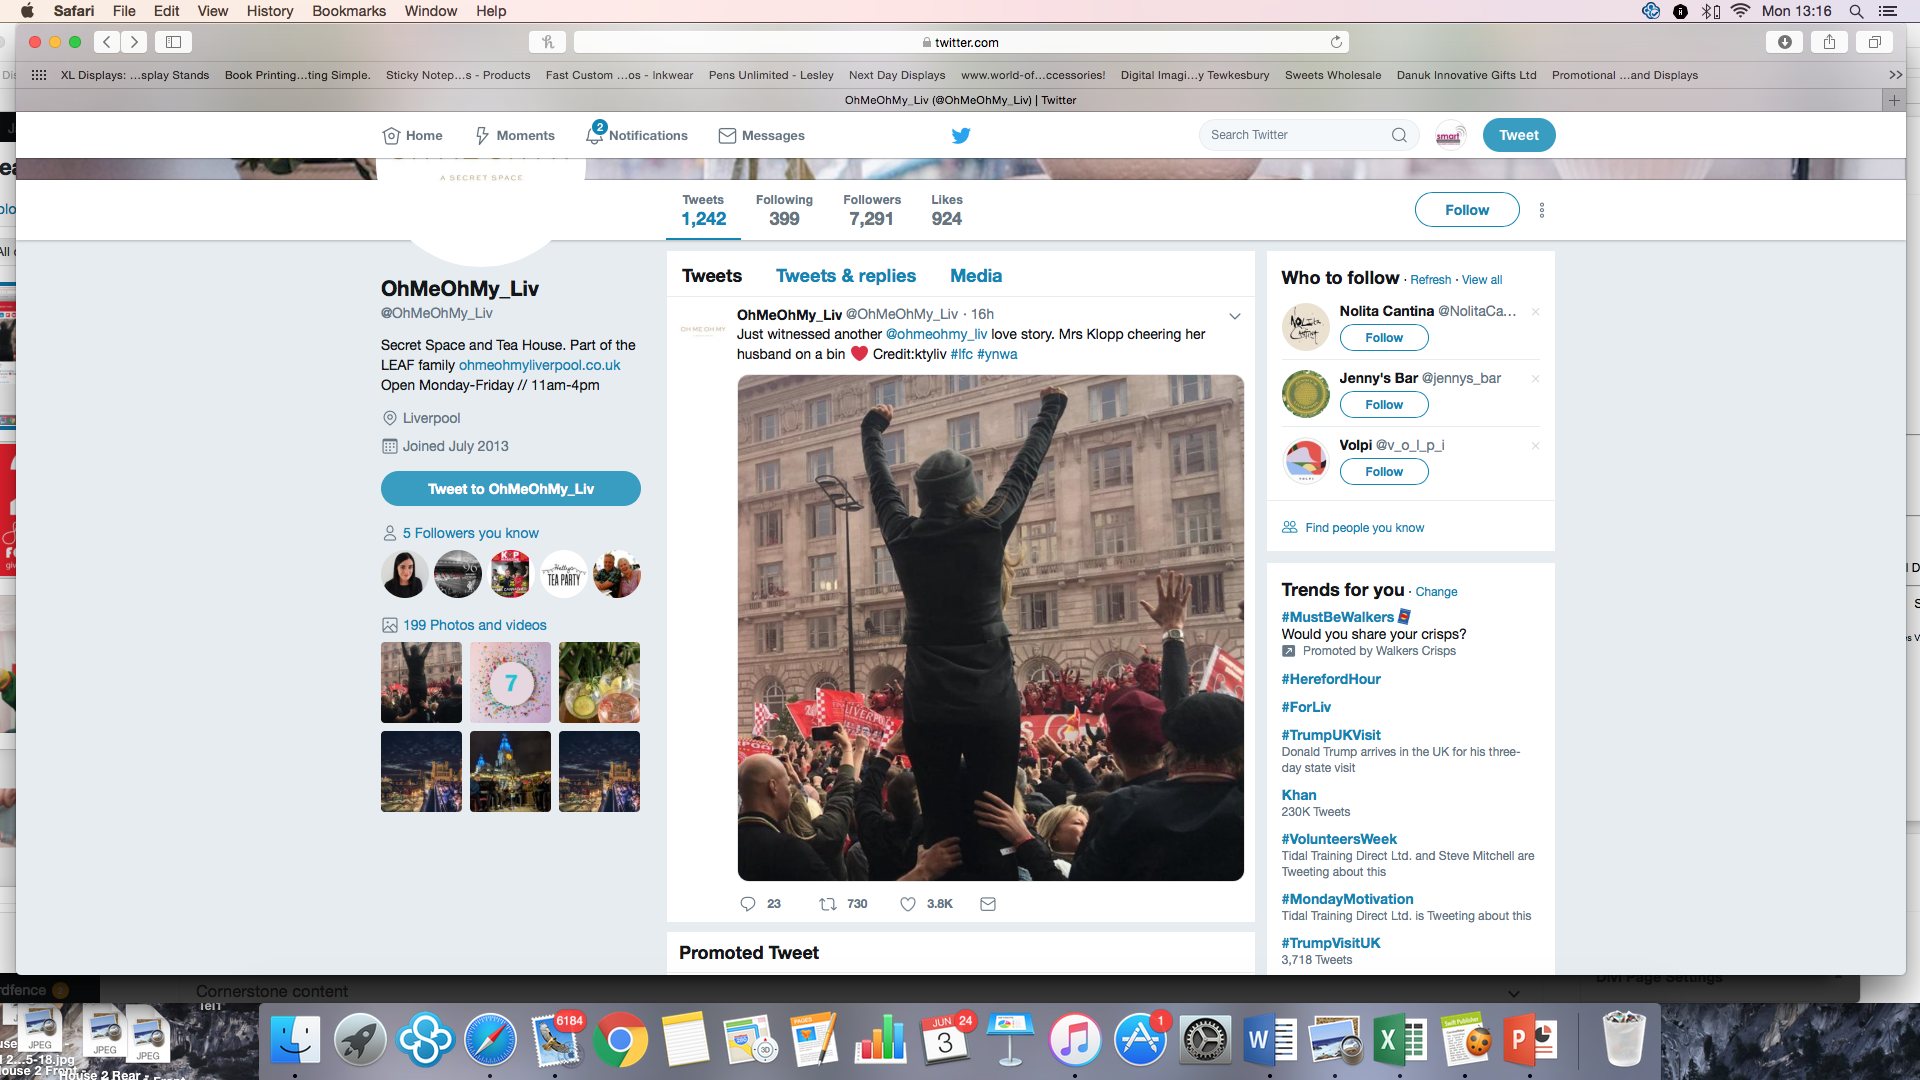Open Sweets Wholesale bookmark

coord(1333,75)
